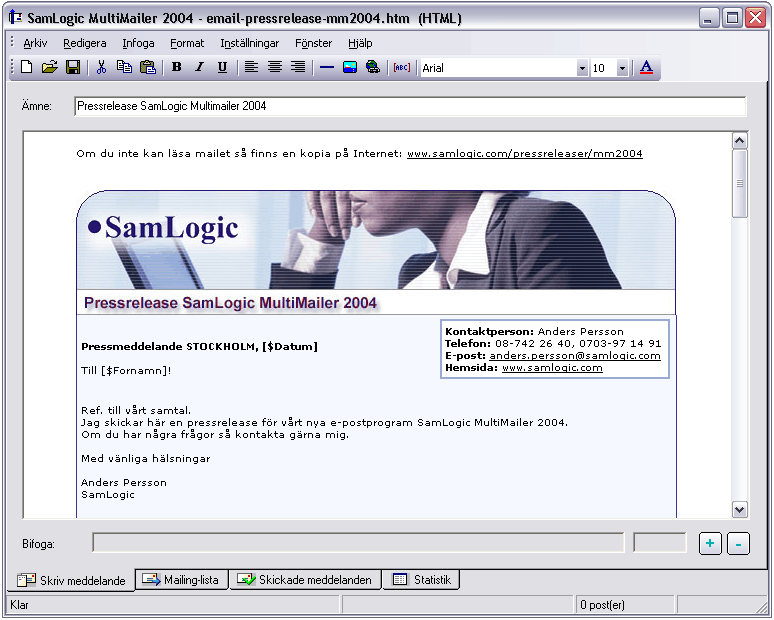
Task: Click the scroll down arrow of message editor
Action: click(x=739, y=509)
